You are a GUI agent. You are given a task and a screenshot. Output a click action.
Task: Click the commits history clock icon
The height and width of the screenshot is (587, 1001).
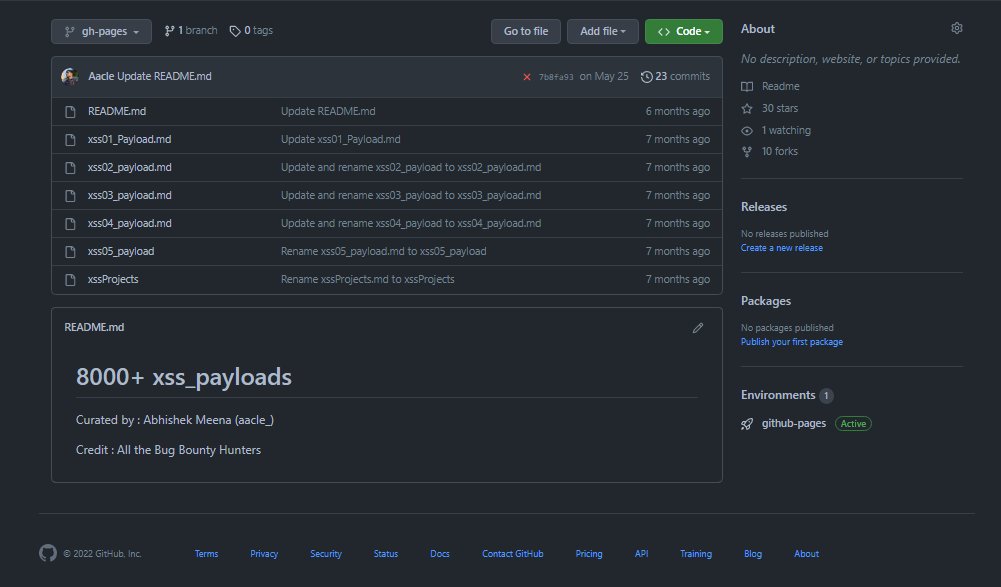click(x=647, y=77)
